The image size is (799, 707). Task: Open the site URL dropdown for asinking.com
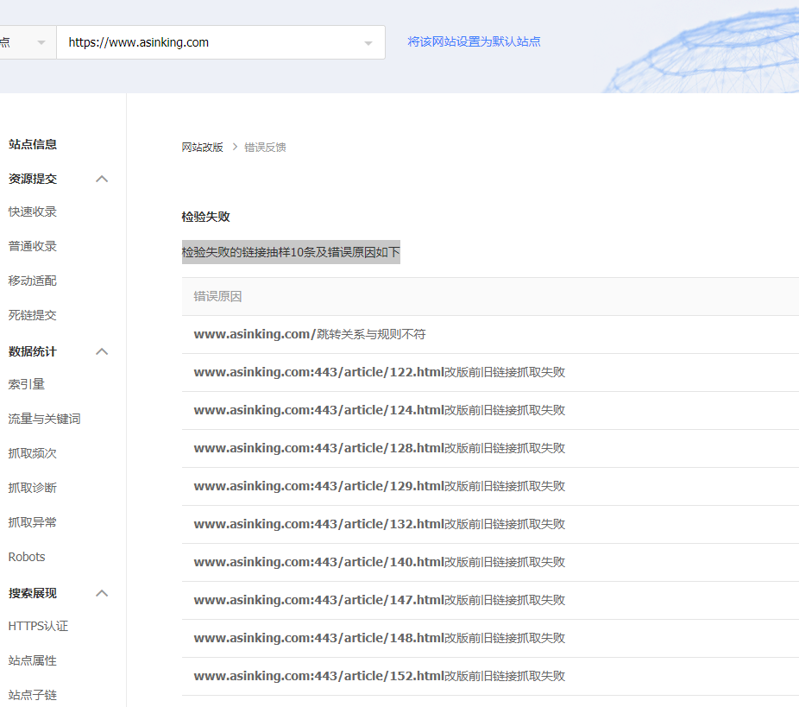pos(367,43)
